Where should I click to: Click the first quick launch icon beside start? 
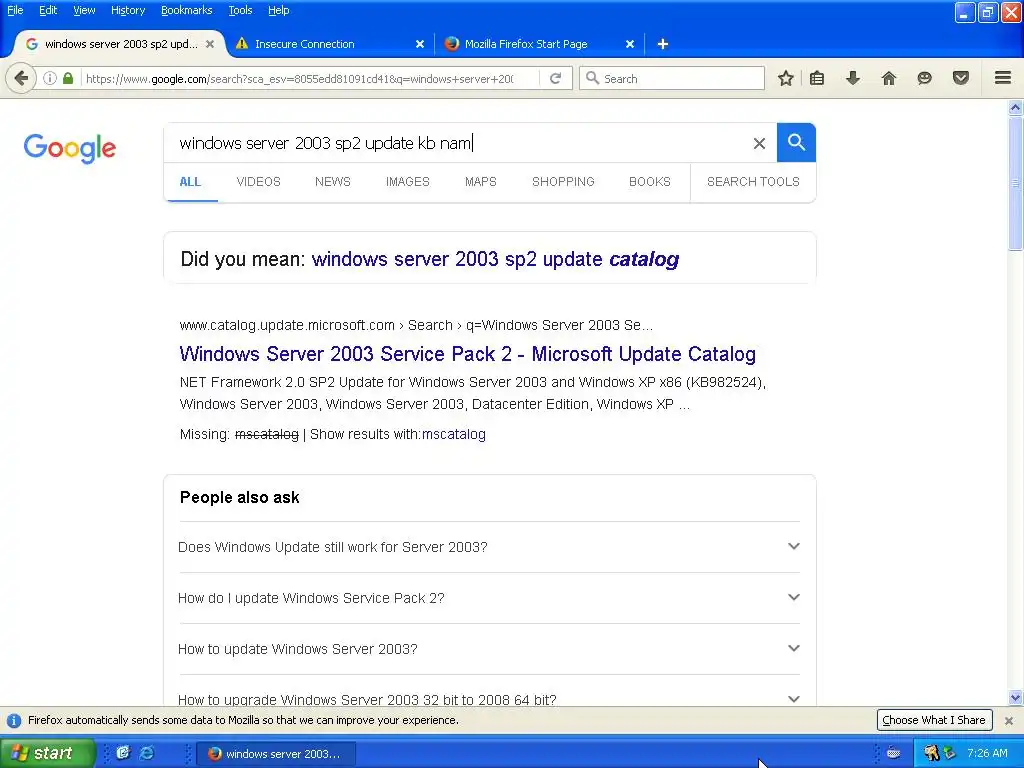[x=123, y=753]
